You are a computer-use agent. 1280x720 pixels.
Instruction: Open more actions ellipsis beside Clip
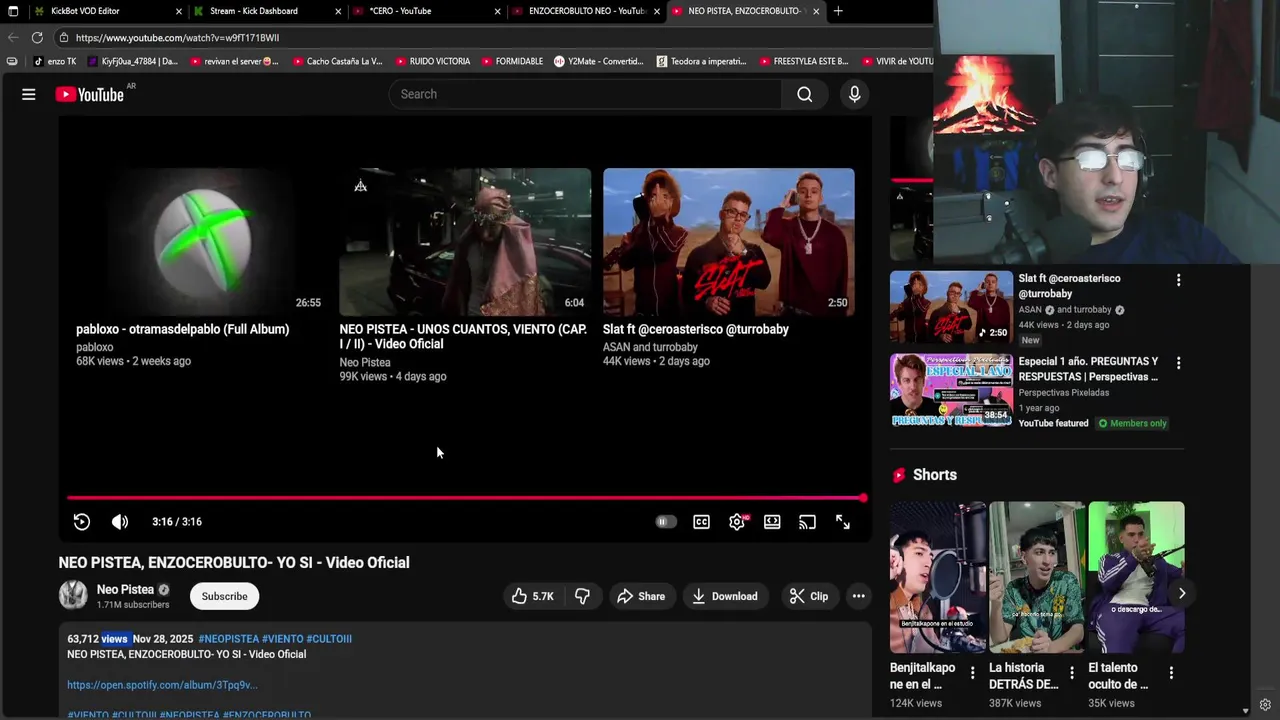(858, 596)
